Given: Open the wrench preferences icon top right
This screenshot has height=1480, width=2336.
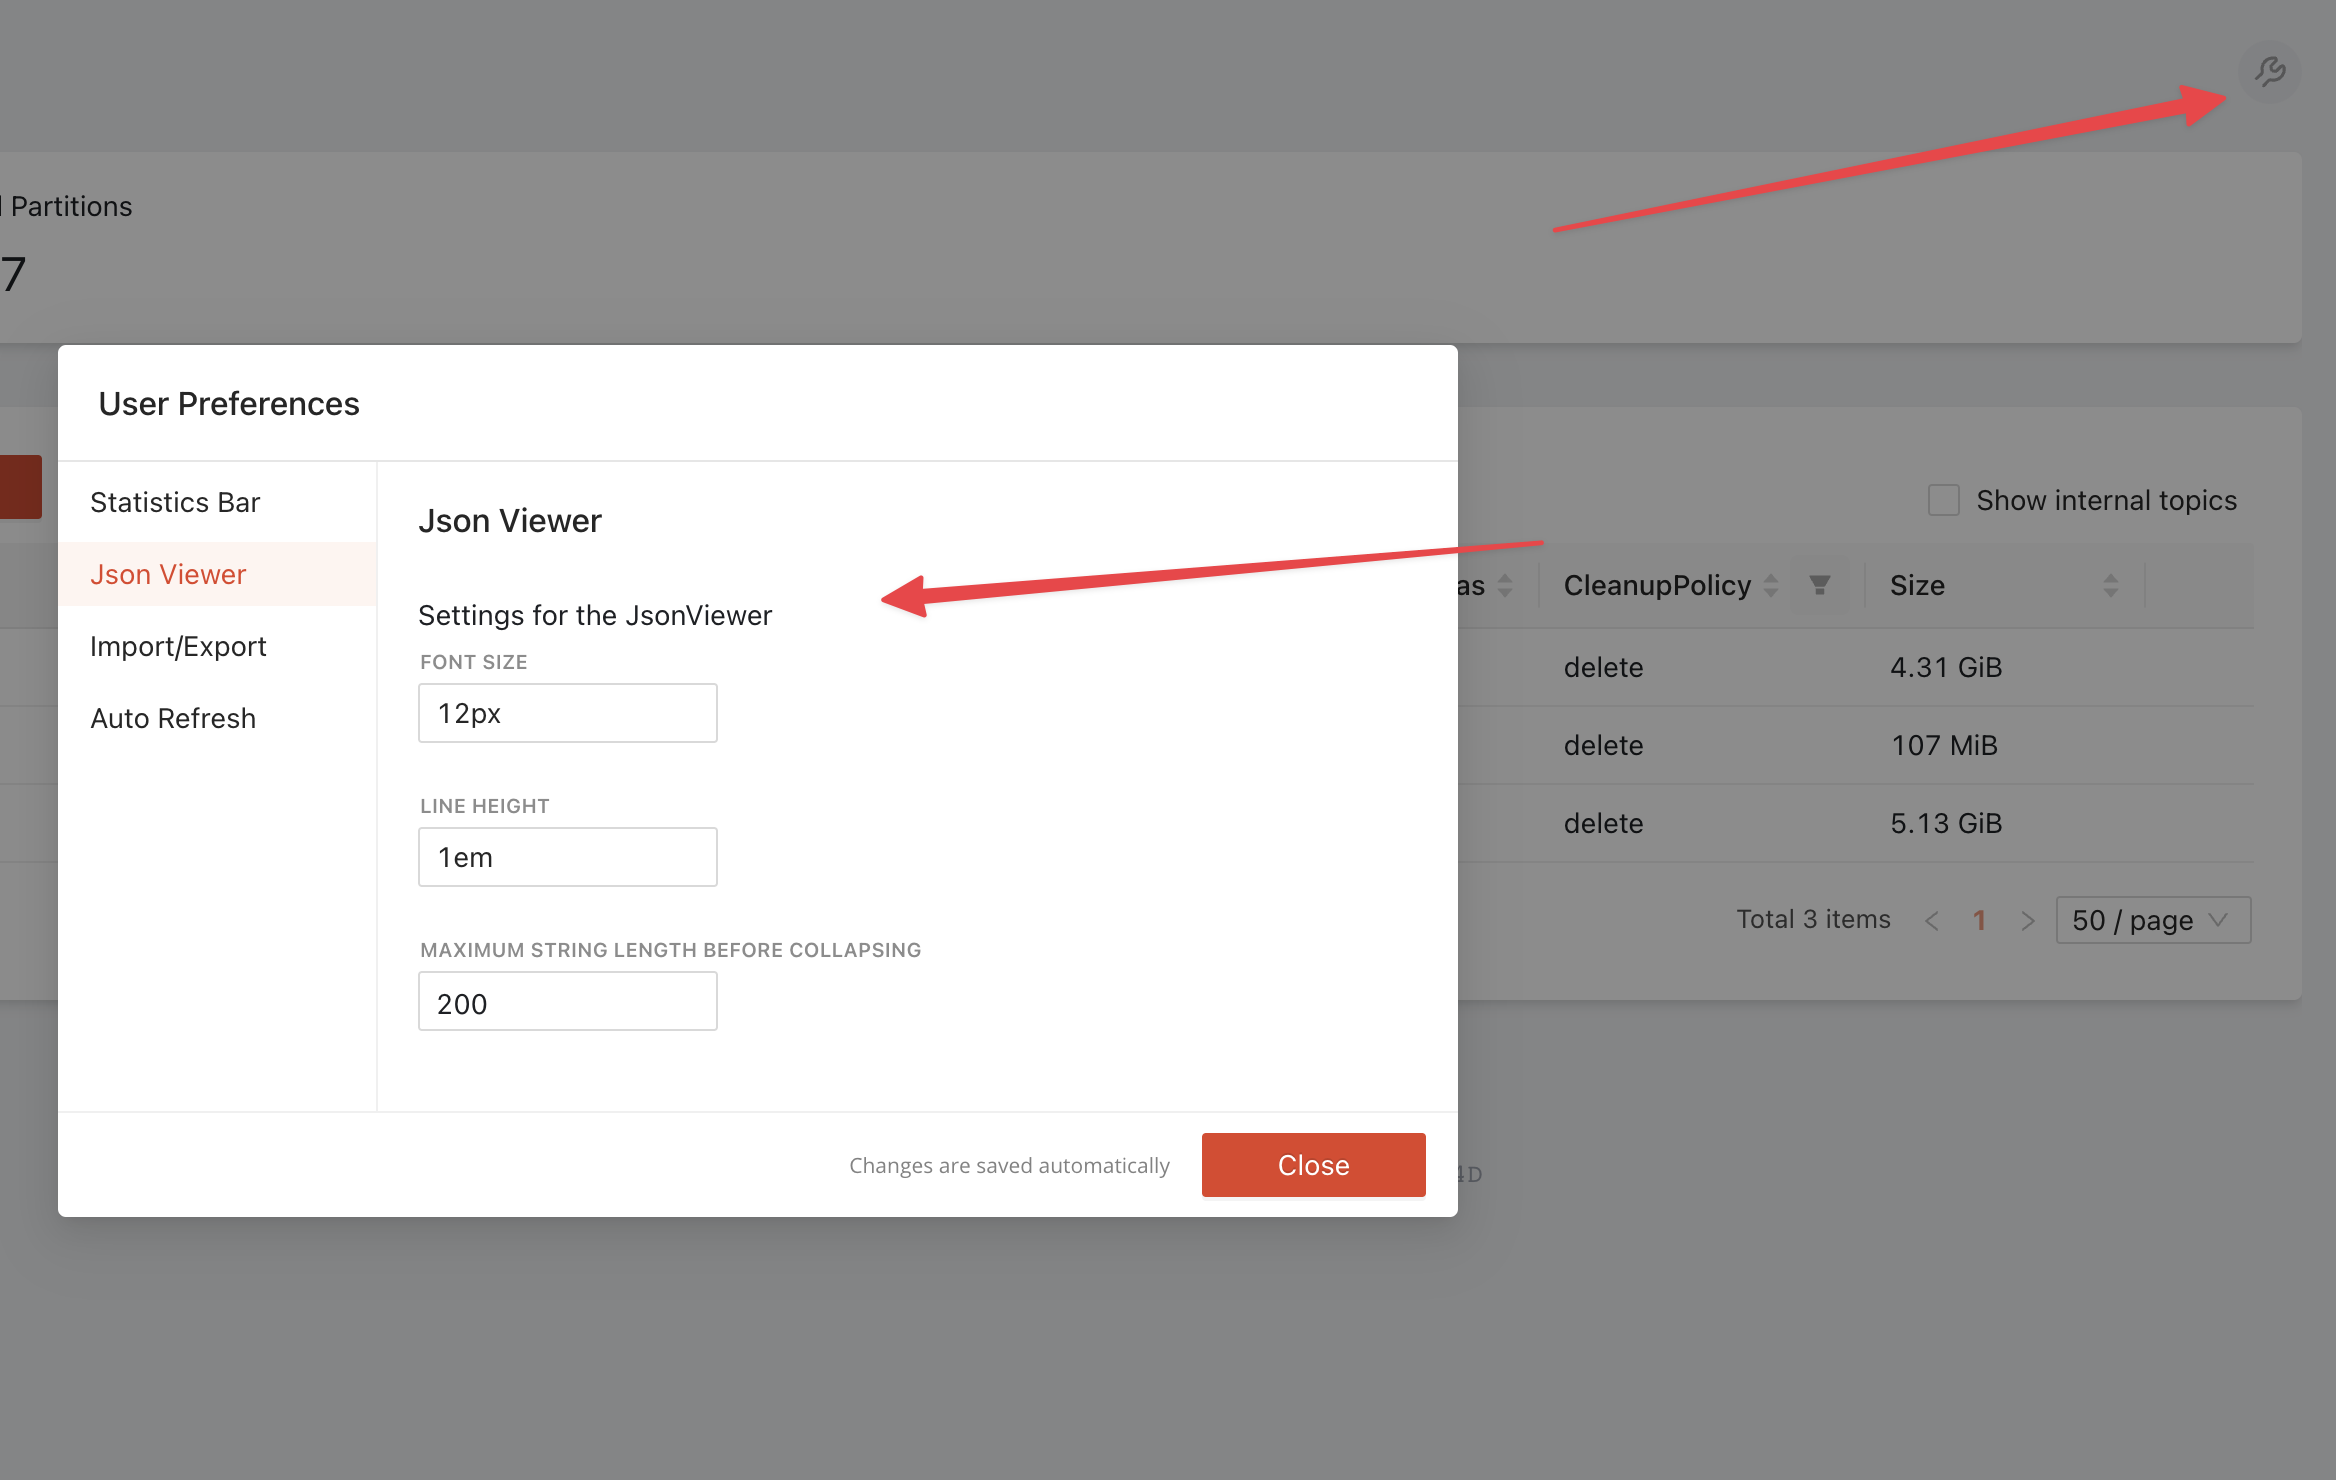Looking at the screenshot, I should tap(2268, 71).
